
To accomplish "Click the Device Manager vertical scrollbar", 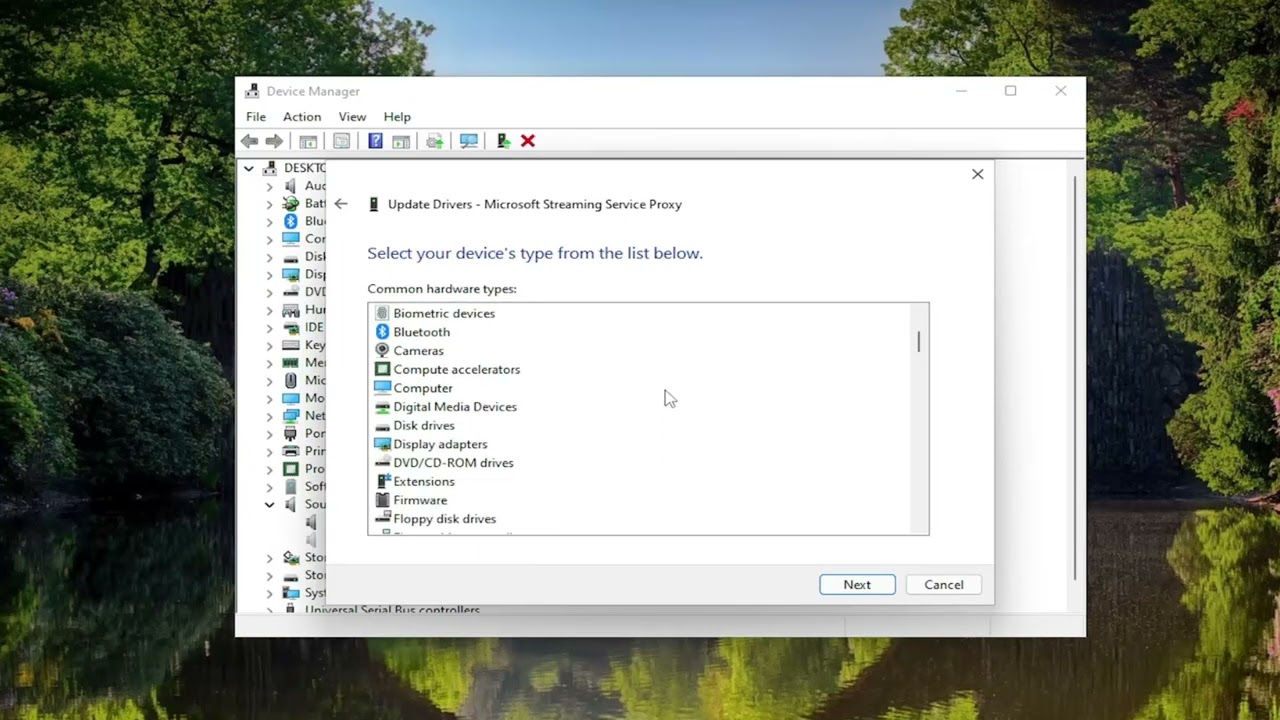I will 1076,378.
